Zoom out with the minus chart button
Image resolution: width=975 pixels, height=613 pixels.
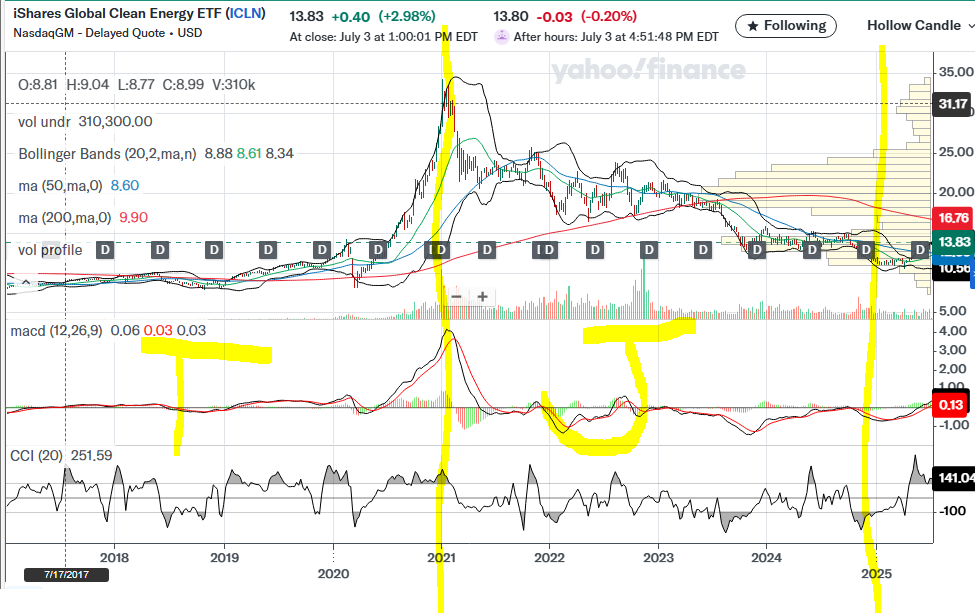(x=456, y=297)
